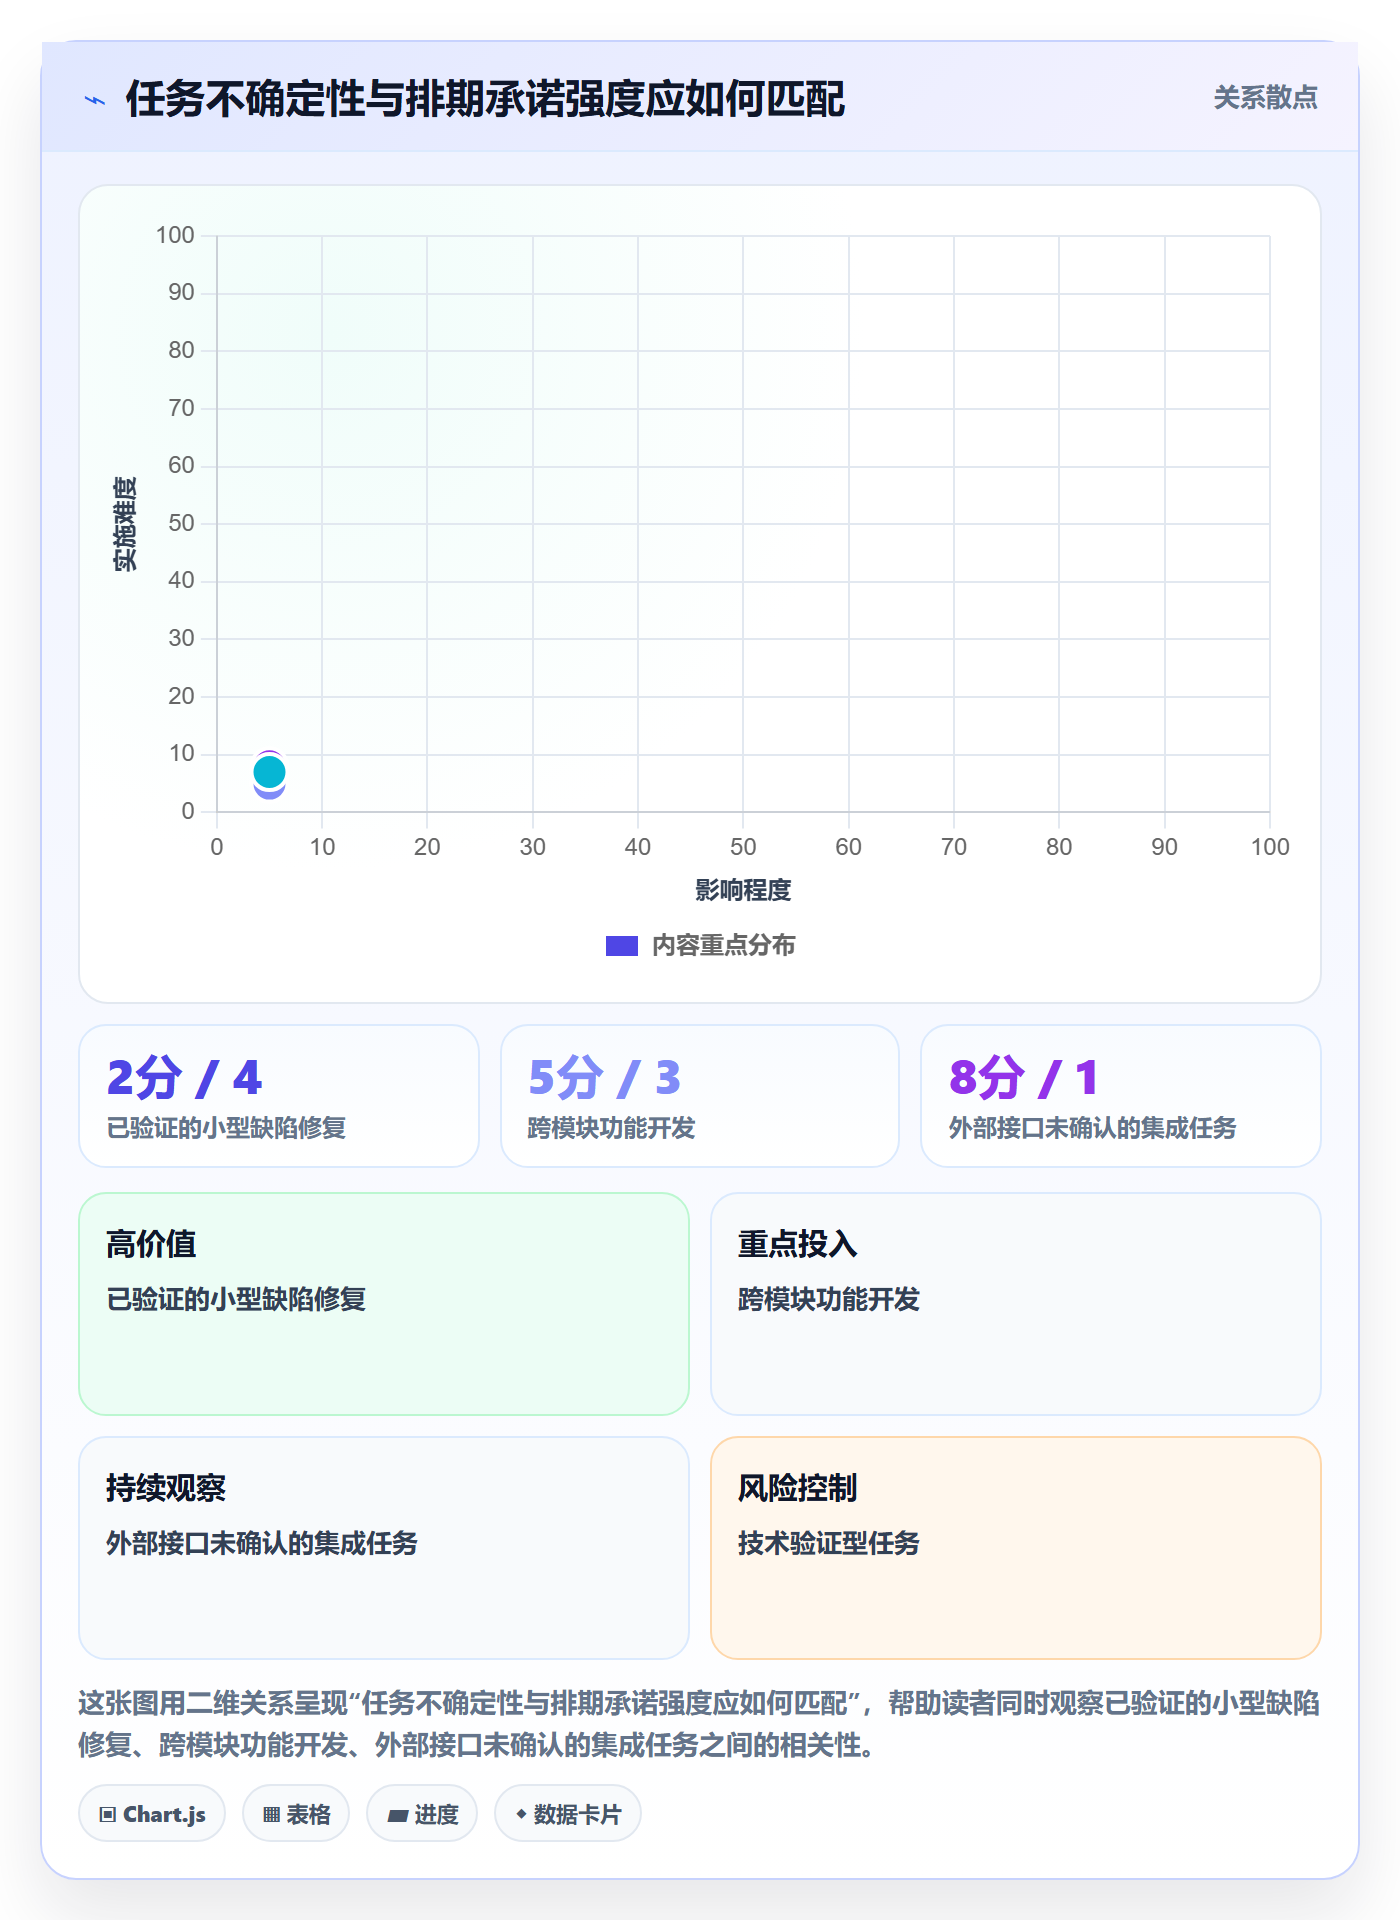Click 外部接口未确认的集成任务 under the 8分 / 1 score

[x=1092, y=1128]
